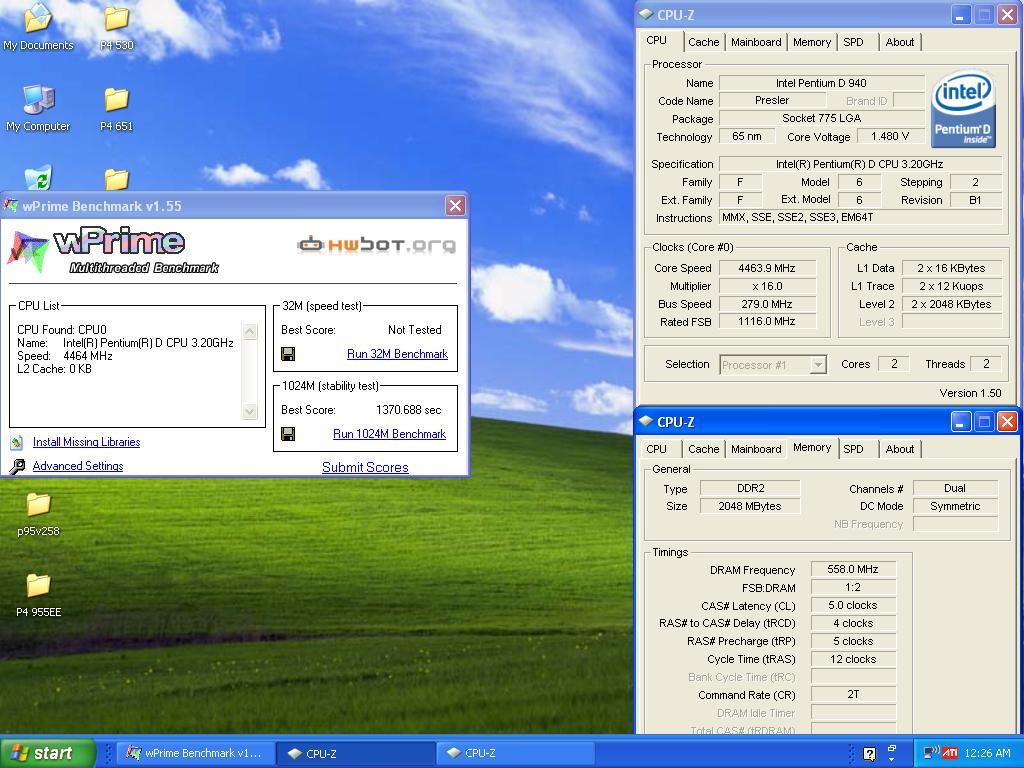
Task: Run the 32M Benchmark
Action: [x=397, y=354]
